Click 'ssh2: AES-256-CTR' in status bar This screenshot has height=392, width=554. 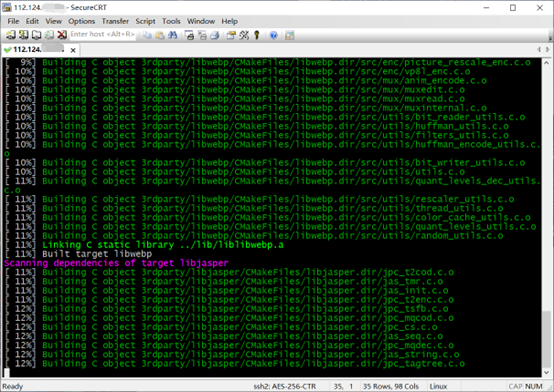(x=285, y=386)
